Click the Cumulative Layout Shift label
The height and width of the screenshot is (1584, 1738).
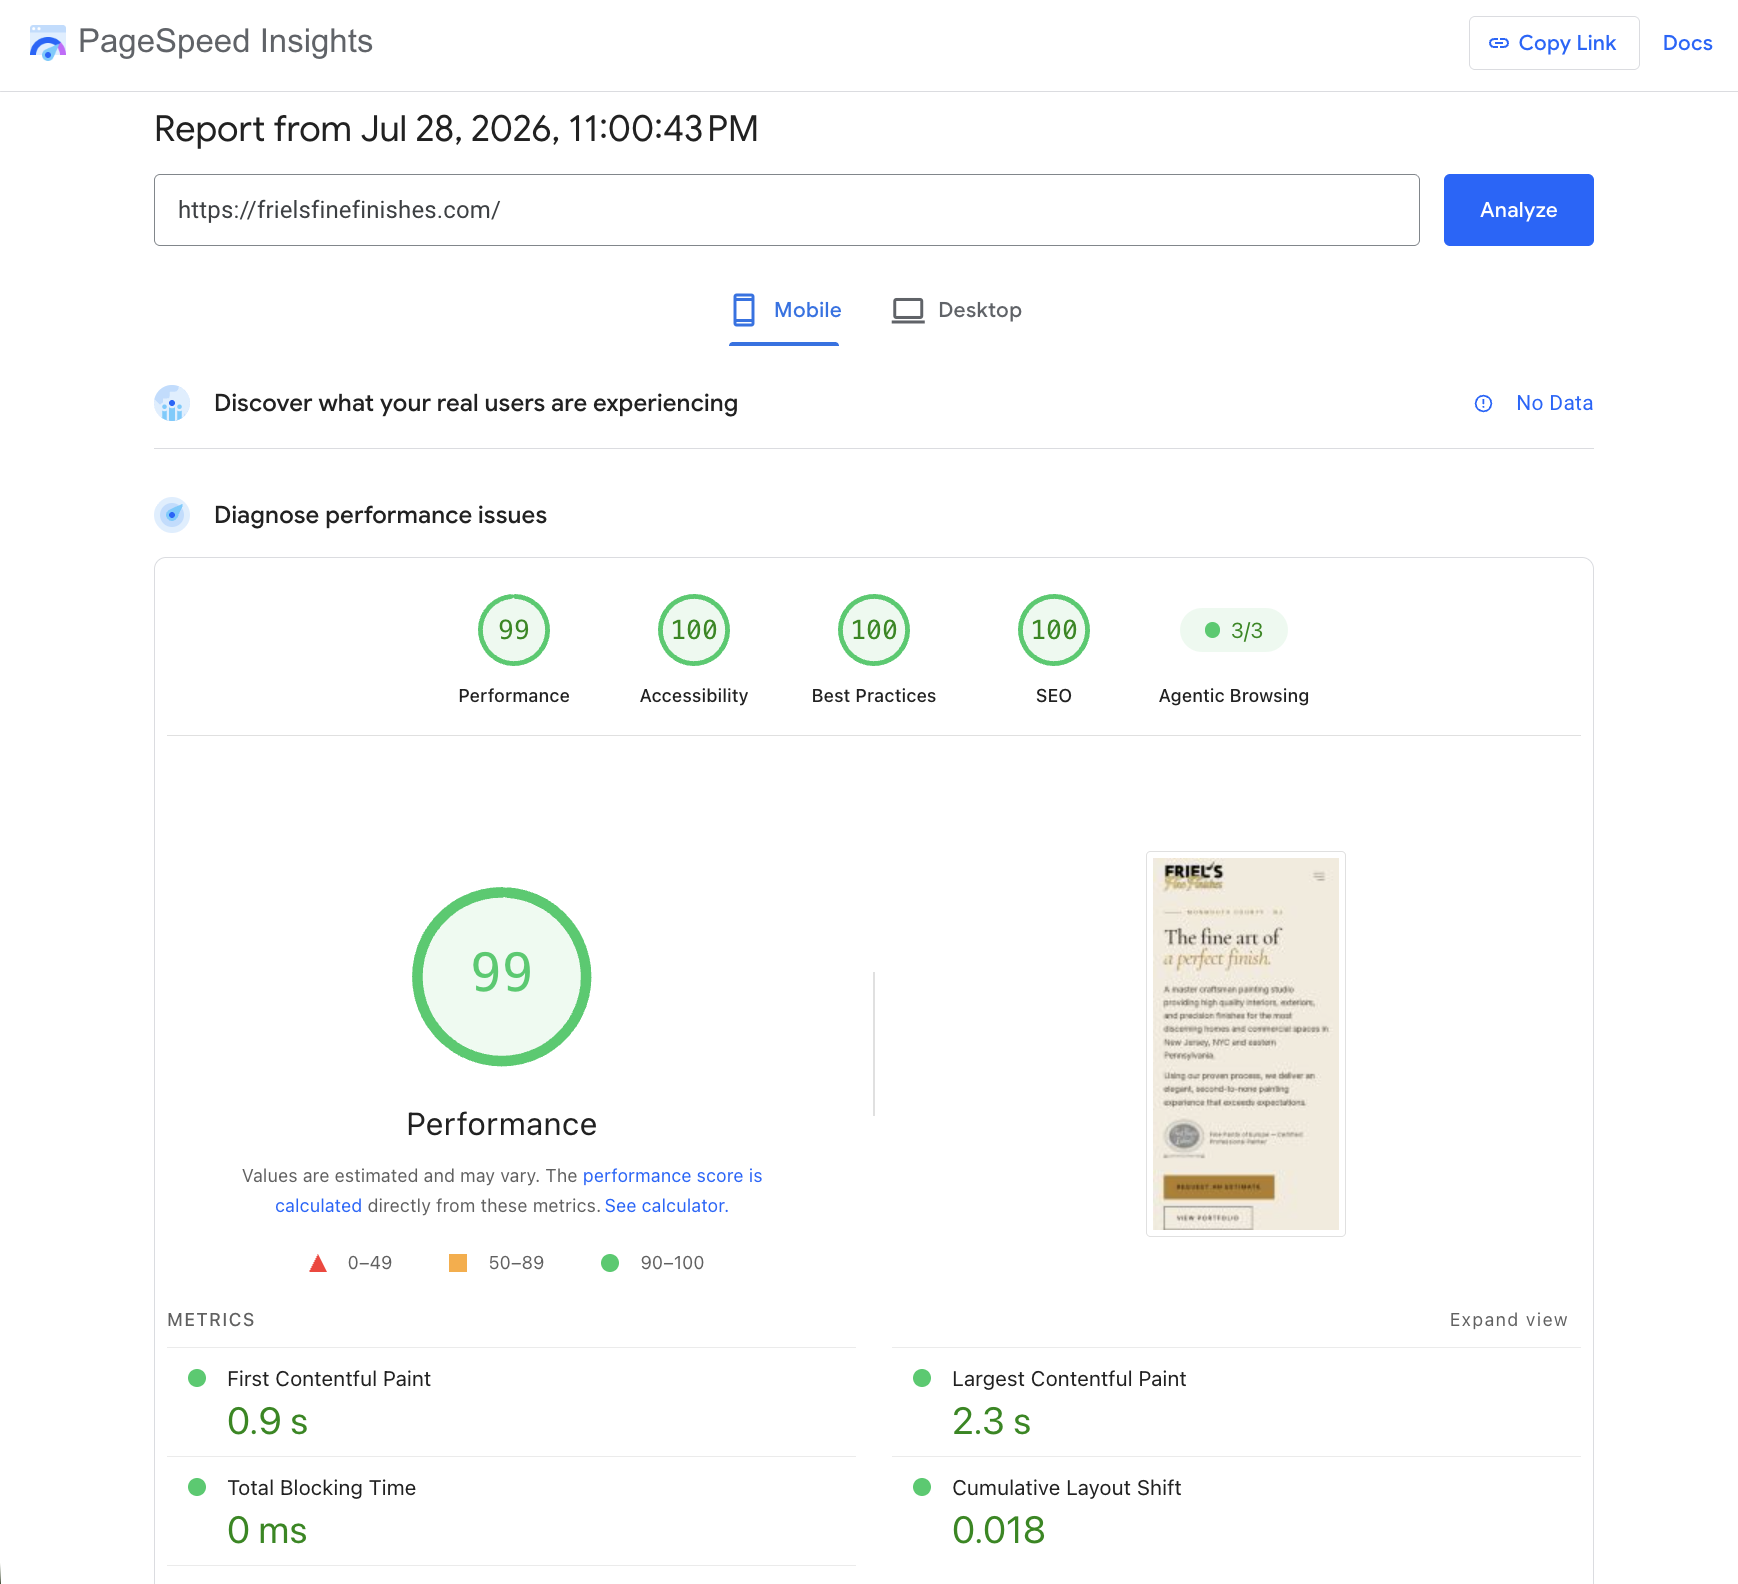[1067, 1488]
